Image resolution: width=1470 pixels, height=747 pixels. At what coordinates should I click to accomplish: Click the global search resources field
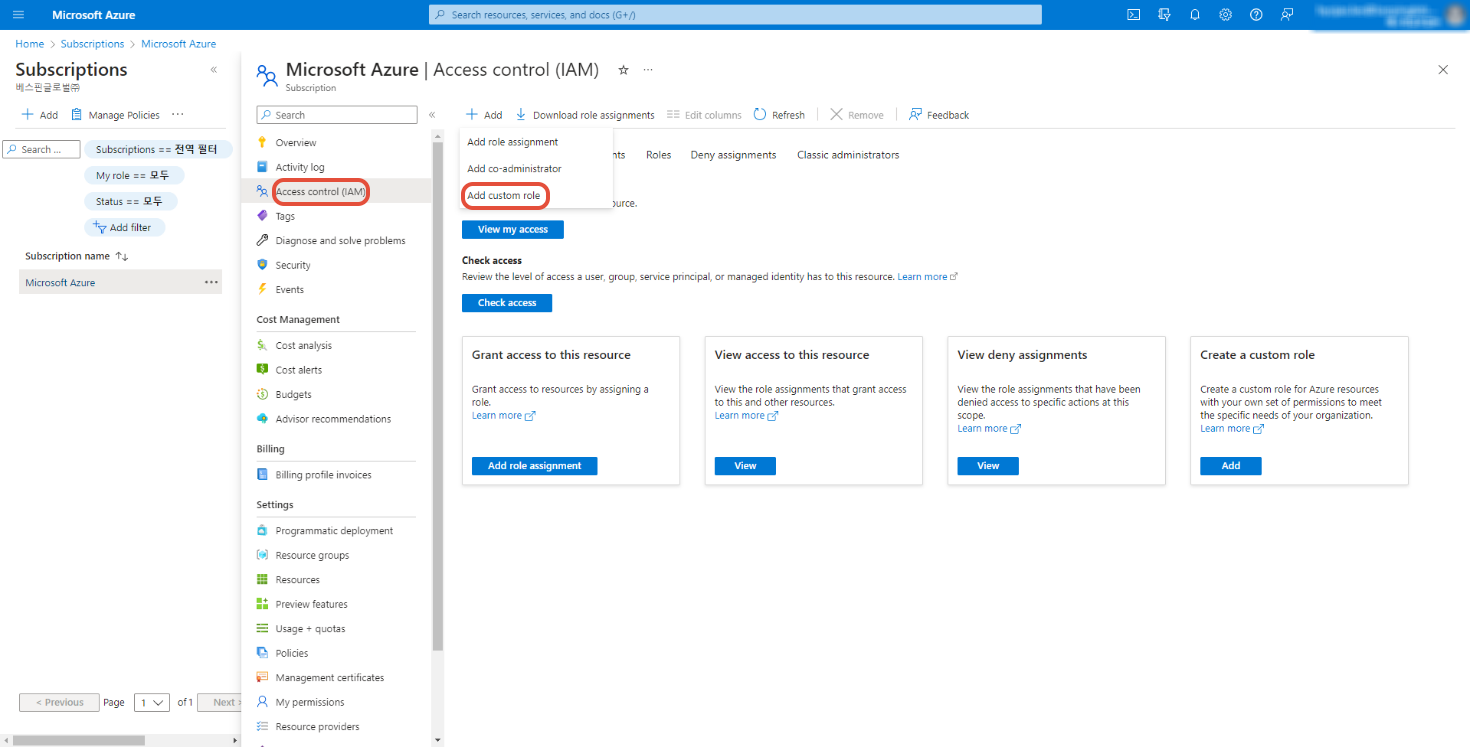pyautogui.click(x=735, y=15)
